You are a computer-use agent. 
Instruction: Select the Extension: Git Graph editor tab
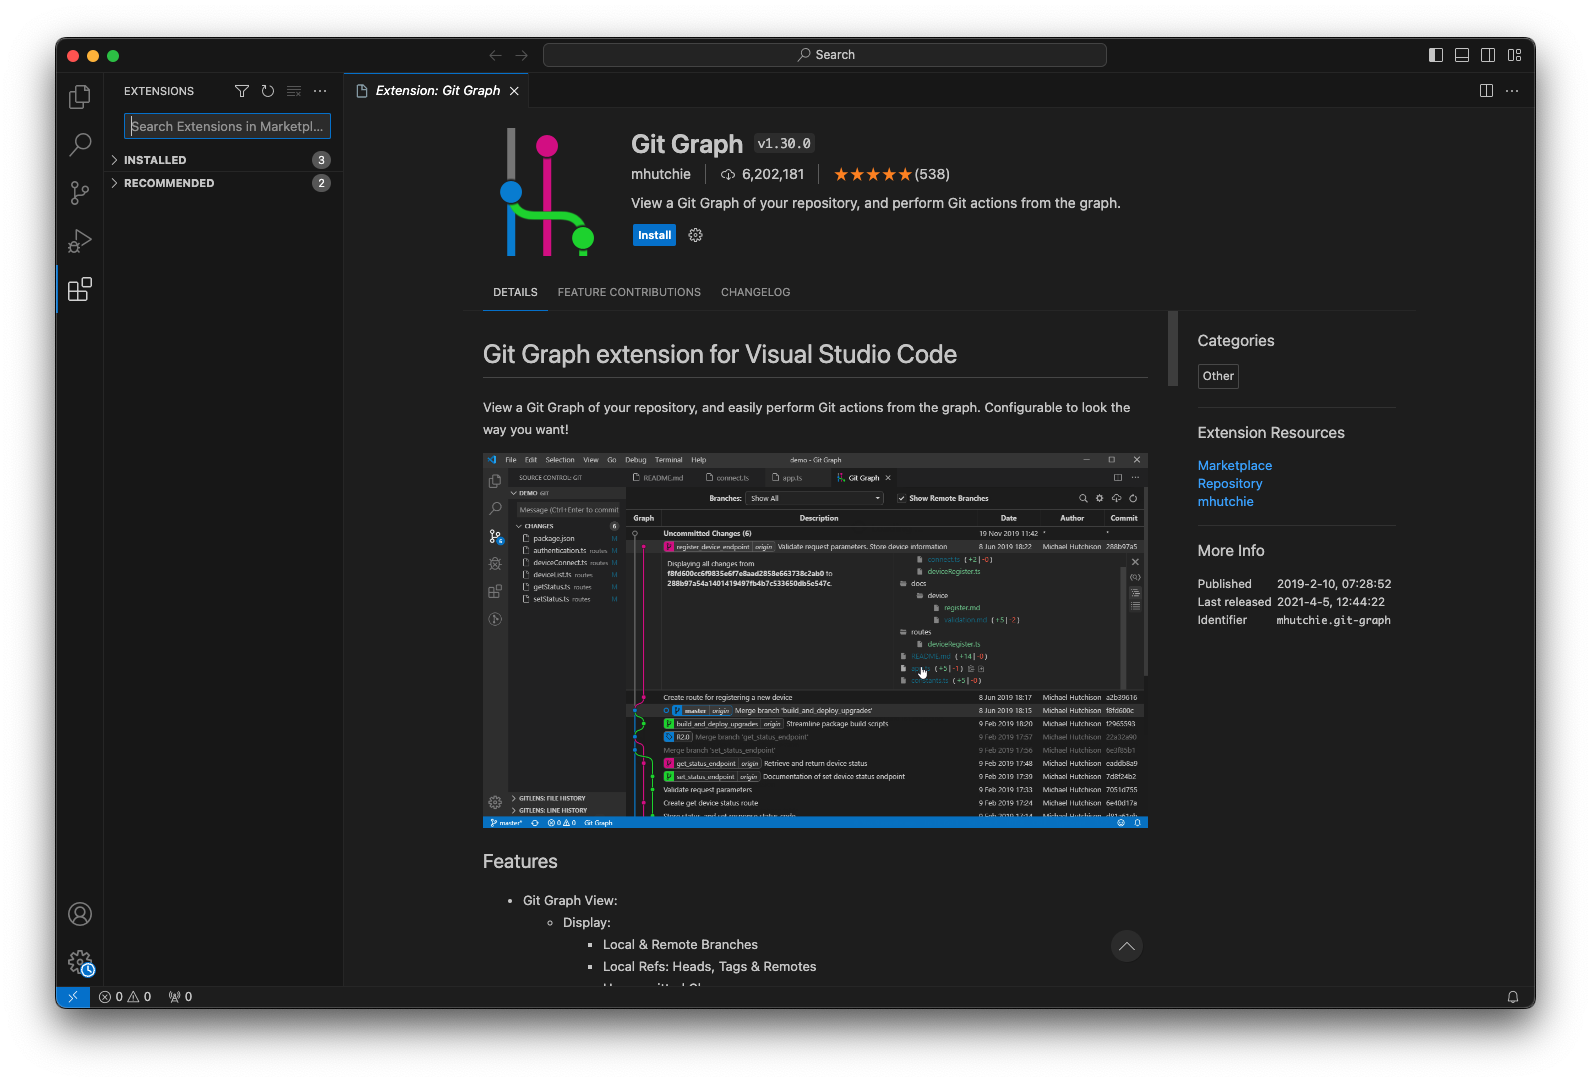[x=437, y=91]
